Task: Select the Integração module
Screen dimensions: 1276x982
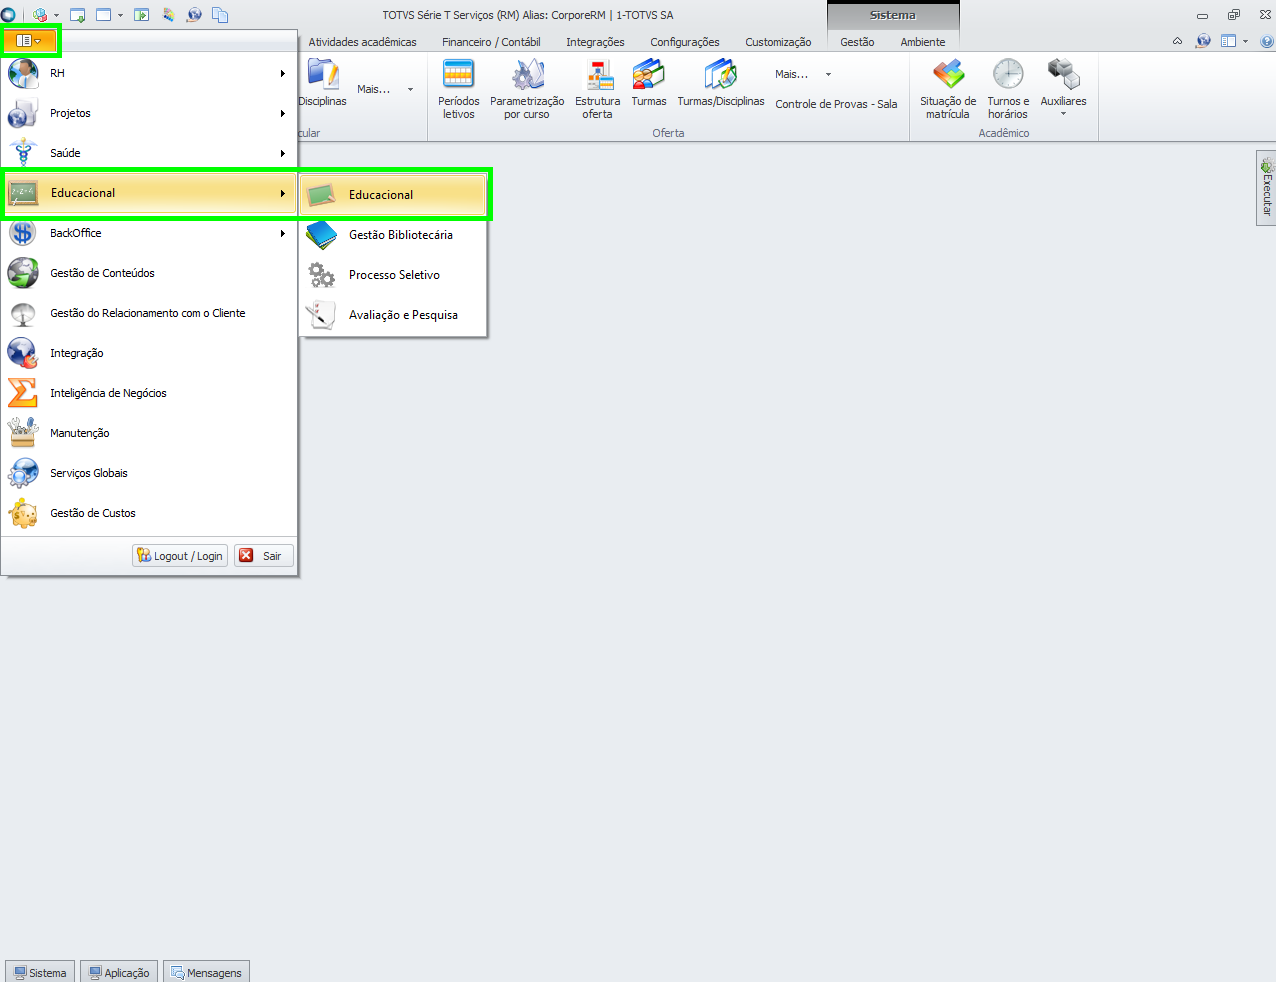Action: 149,353
